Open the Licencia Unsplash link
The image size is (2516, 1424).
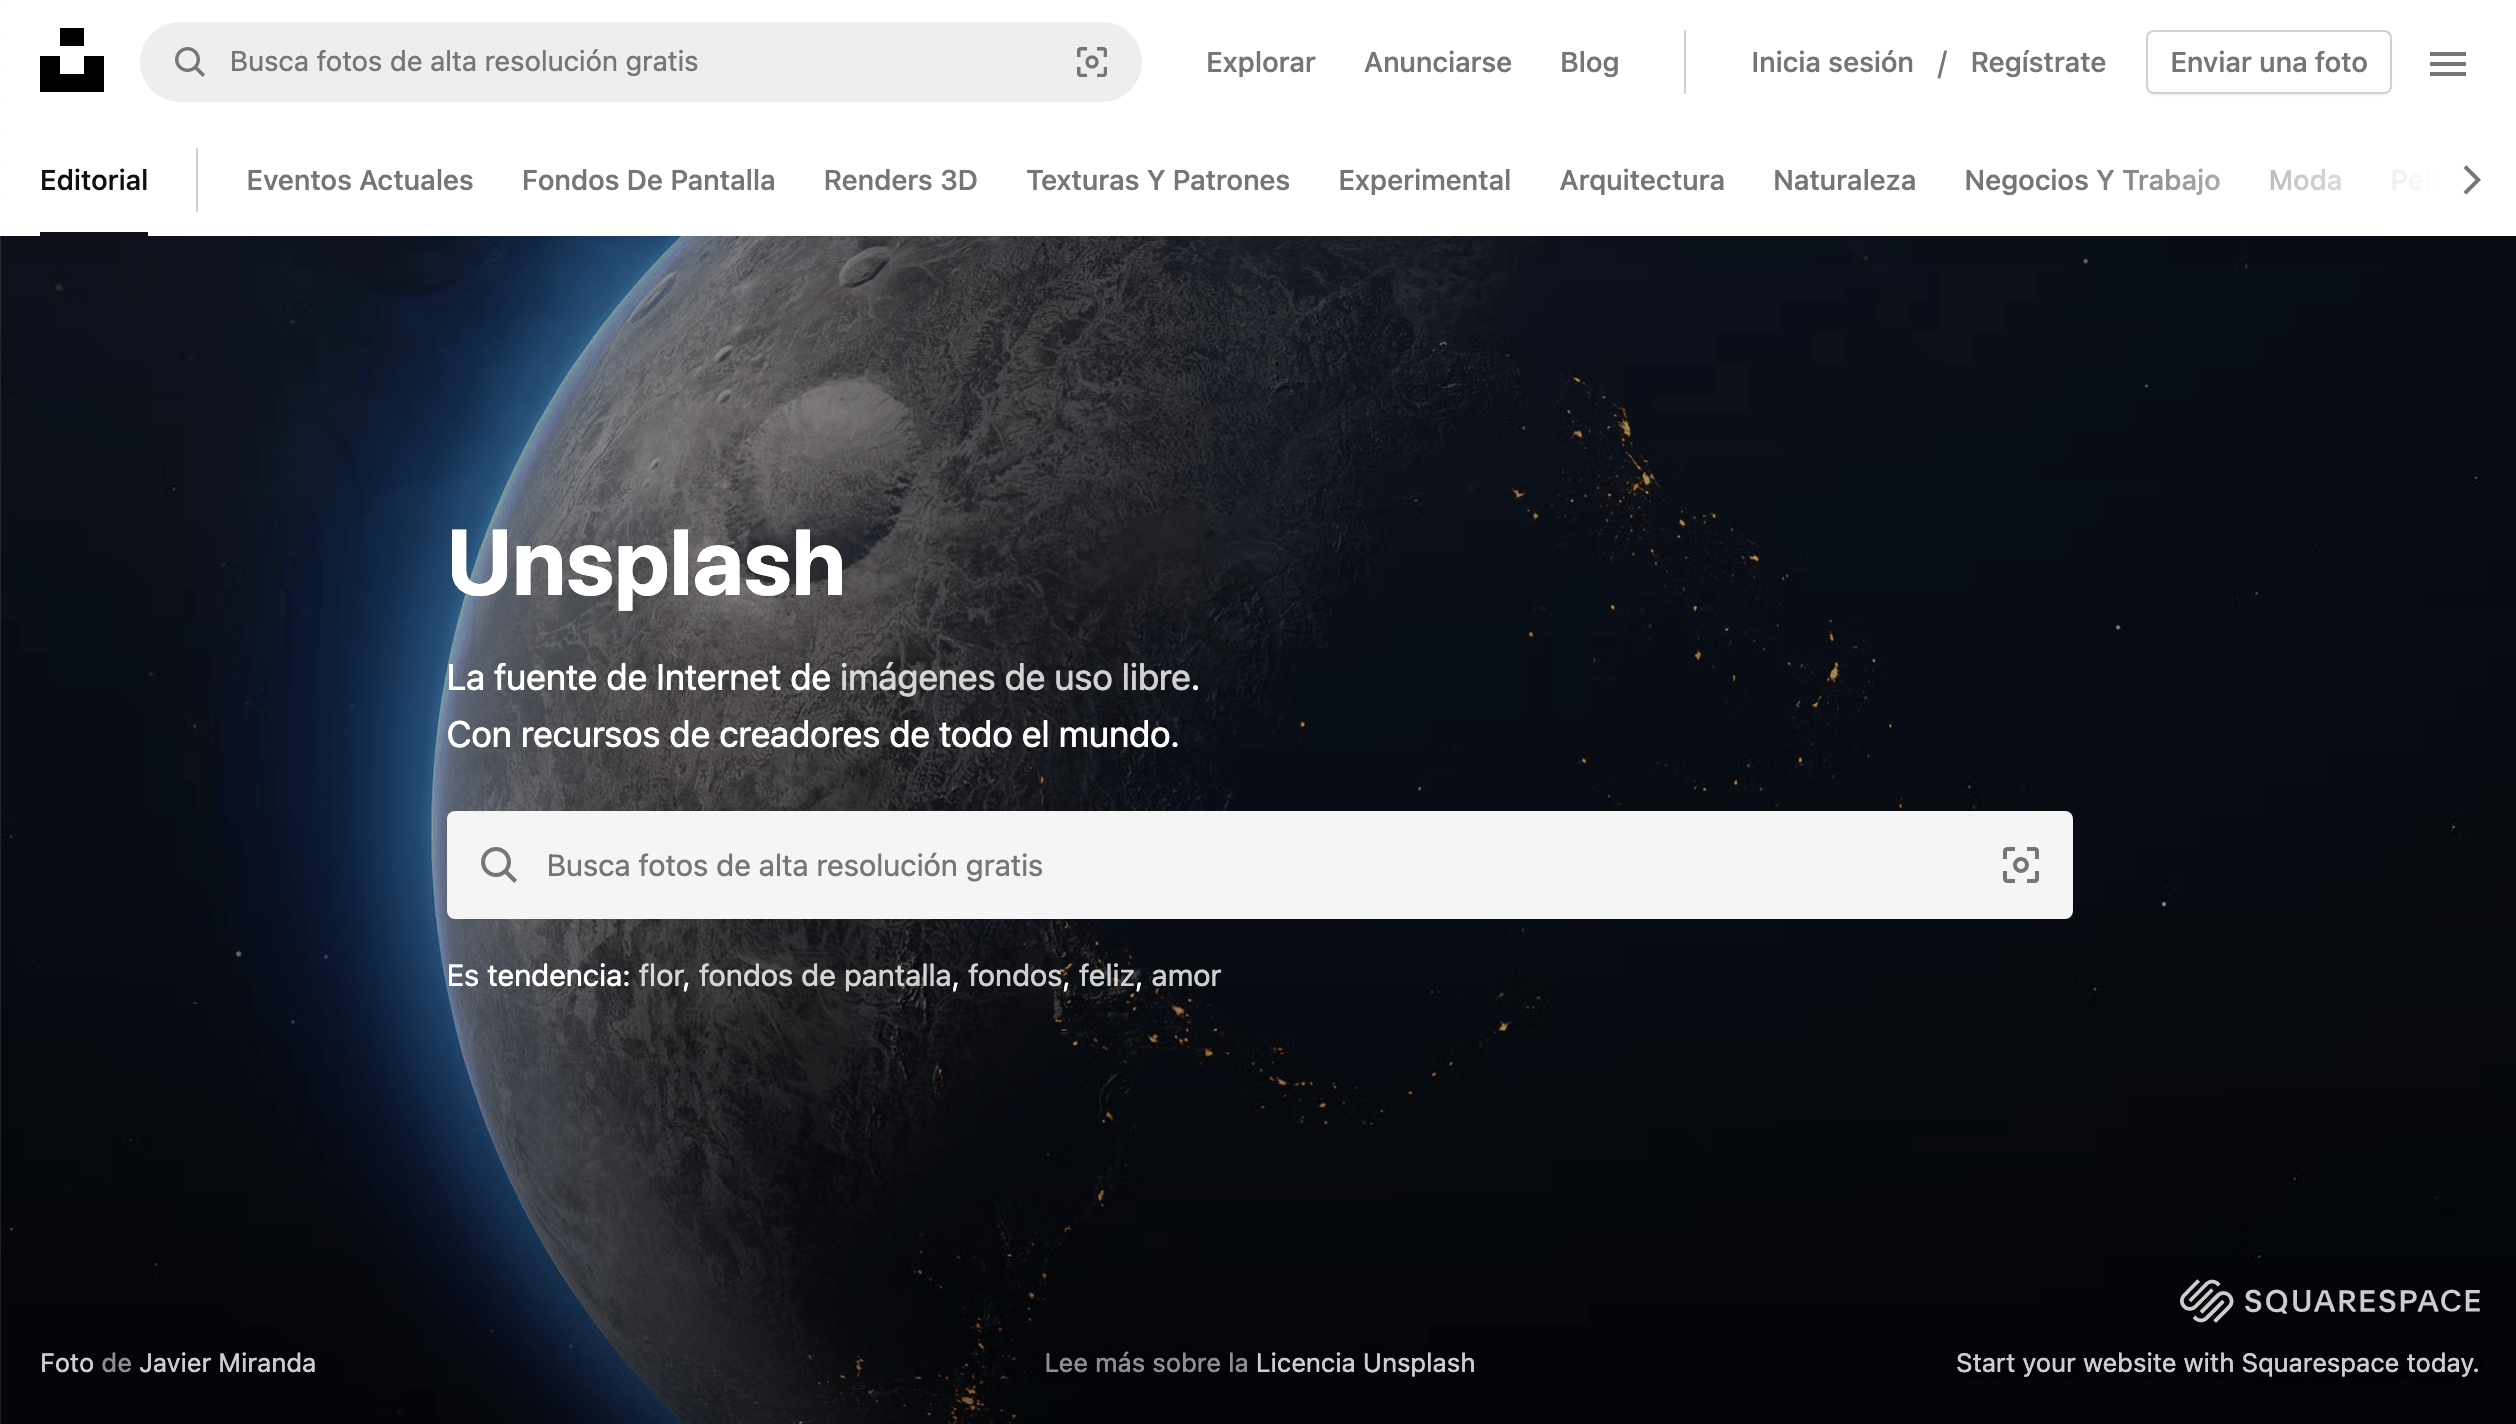coord(1365,1363)
